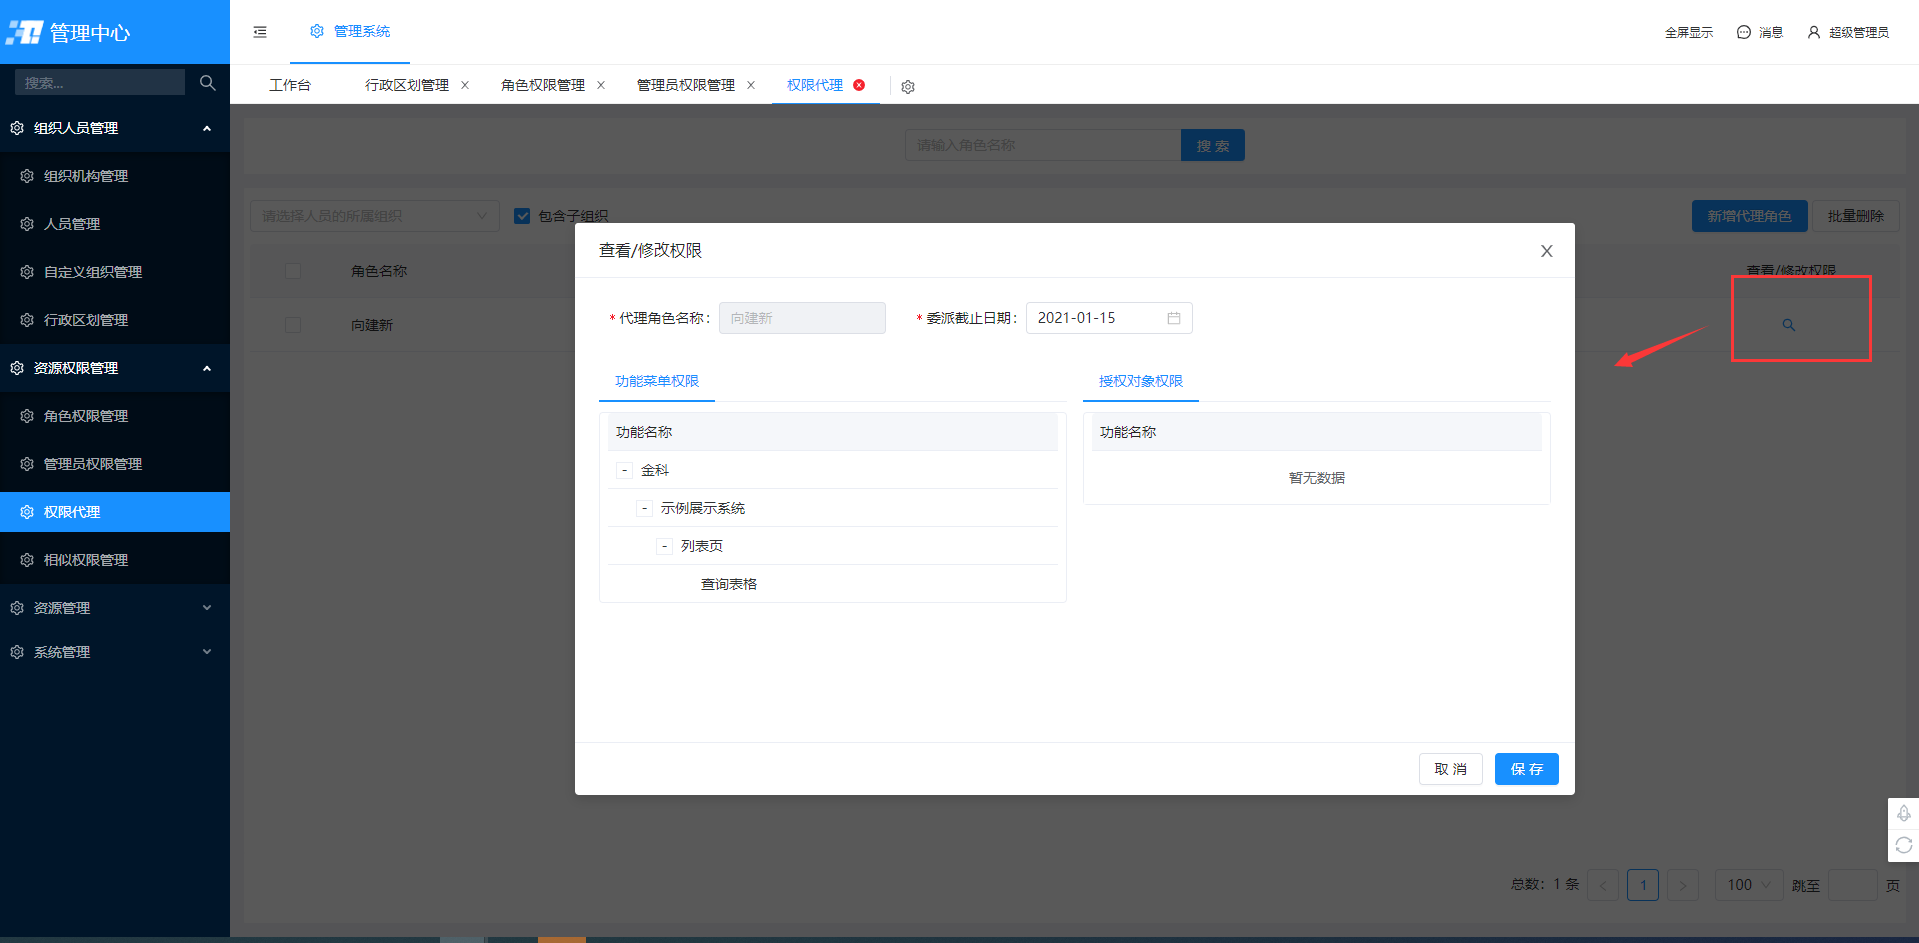Open the 消息 message icon
The image size is (1919, 943).
coord(1743,32)
